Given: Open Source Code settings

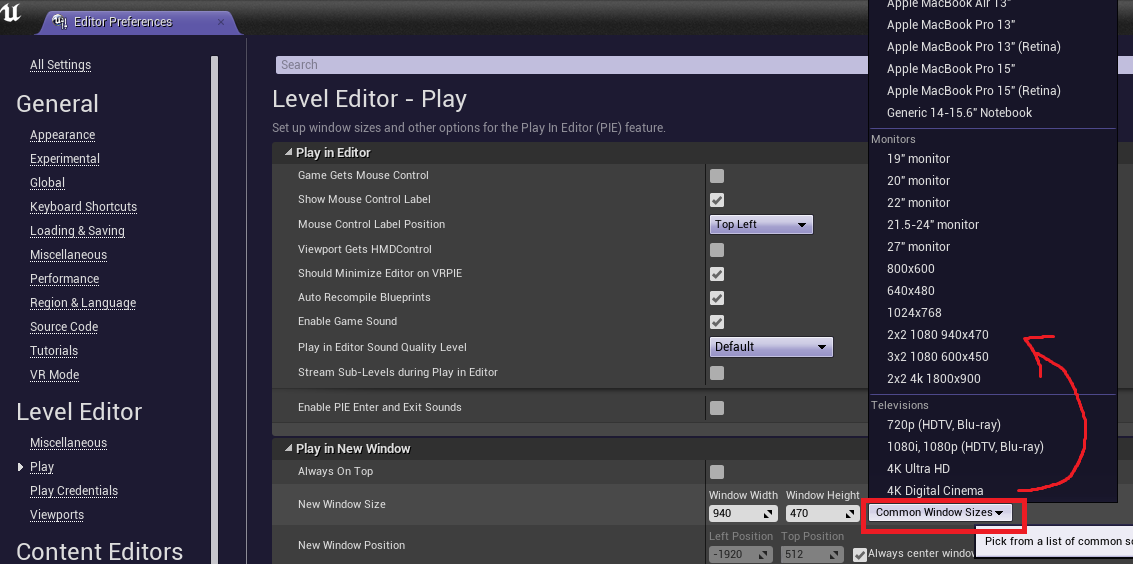Looking at the screenshot, I should (x=64, y=326).
